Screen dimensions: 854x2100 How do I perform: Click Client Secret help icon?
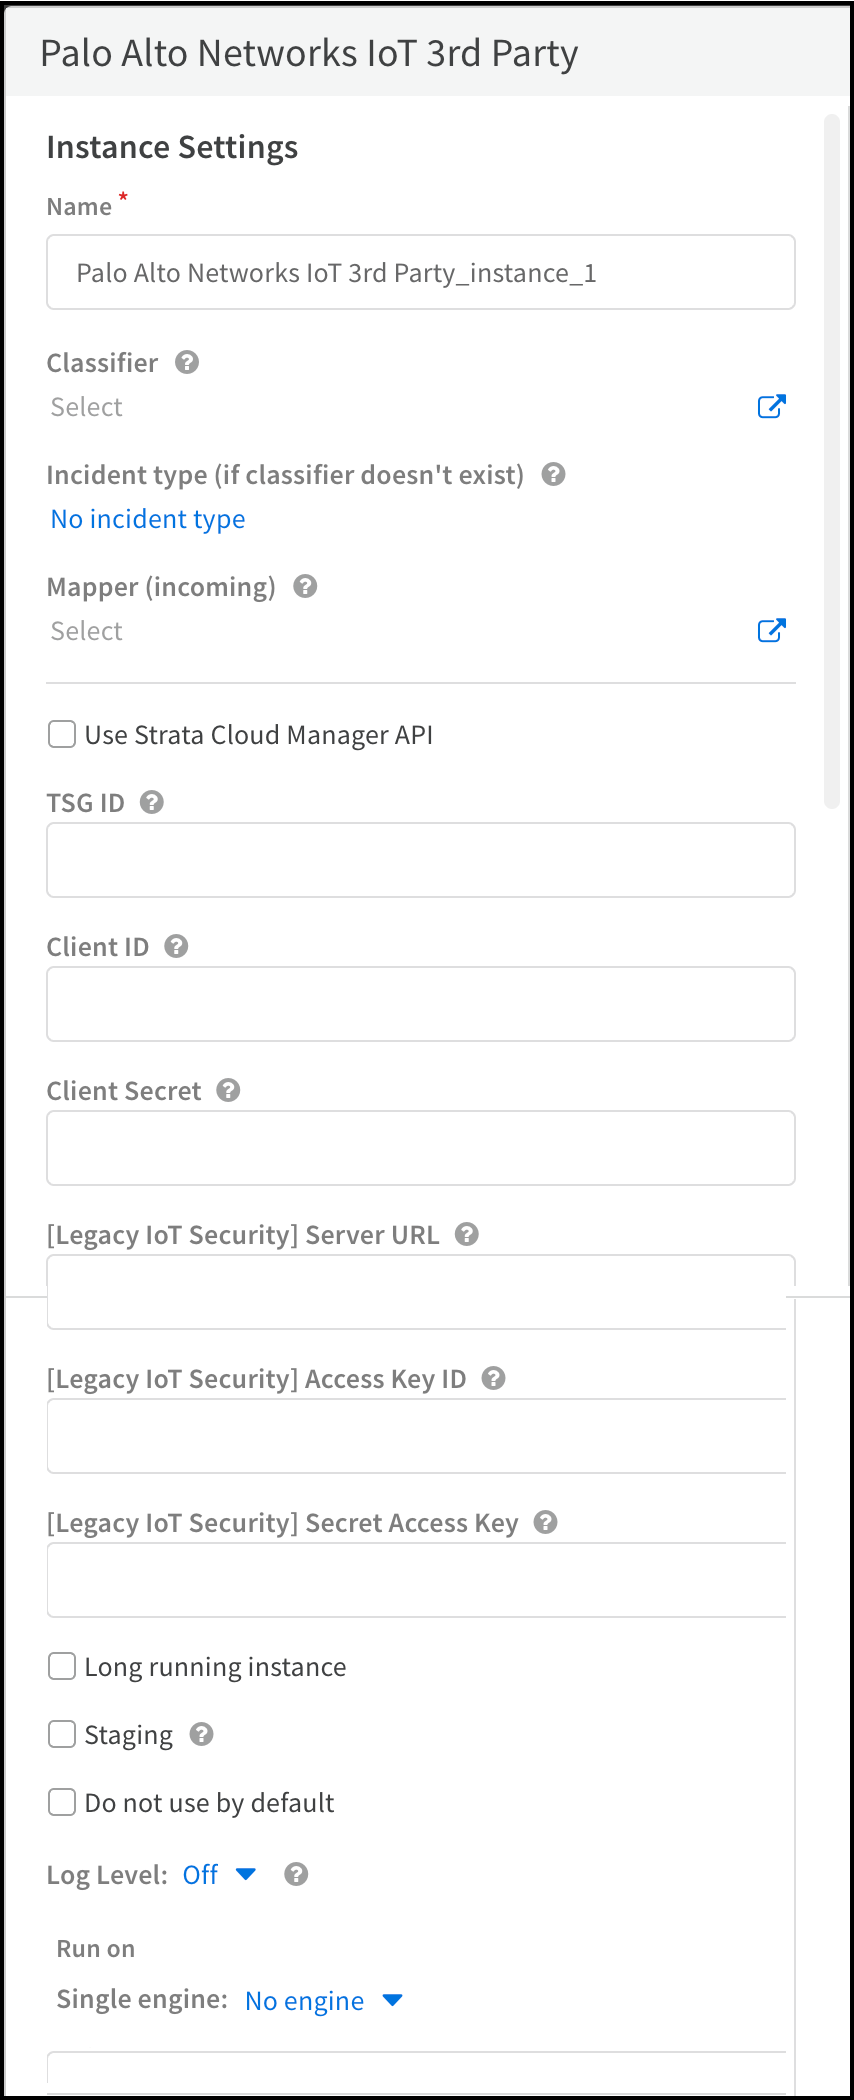click(x=228, y=1090)
